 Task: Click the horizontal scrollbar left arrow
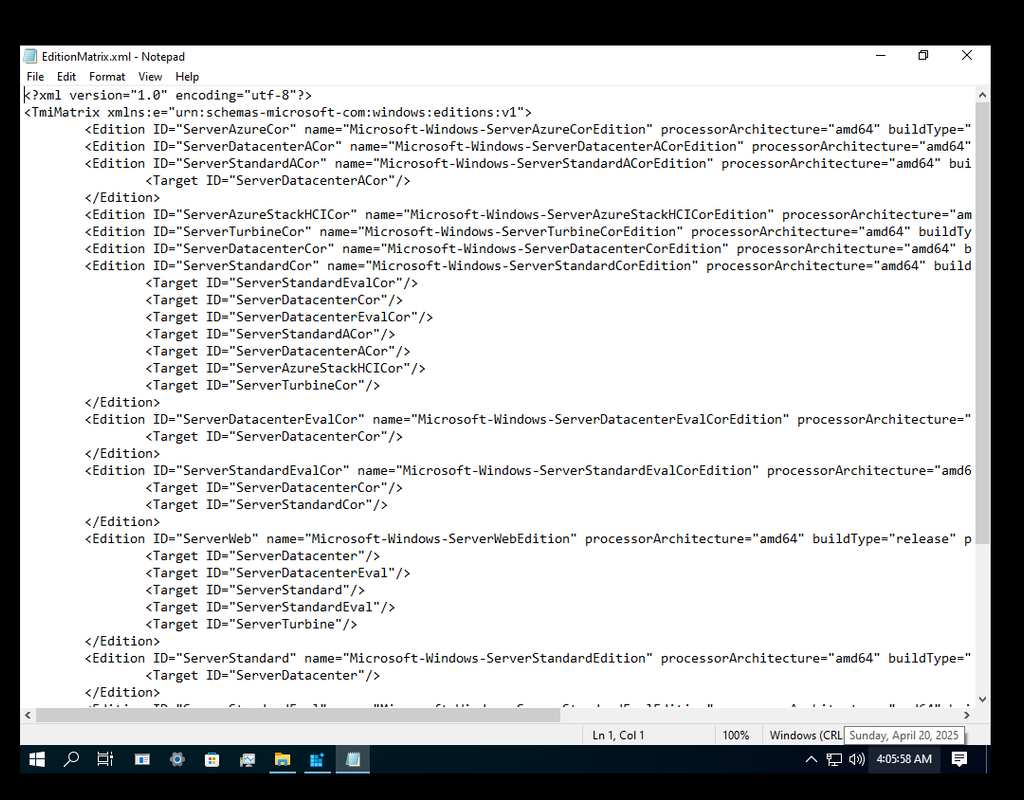28,715
